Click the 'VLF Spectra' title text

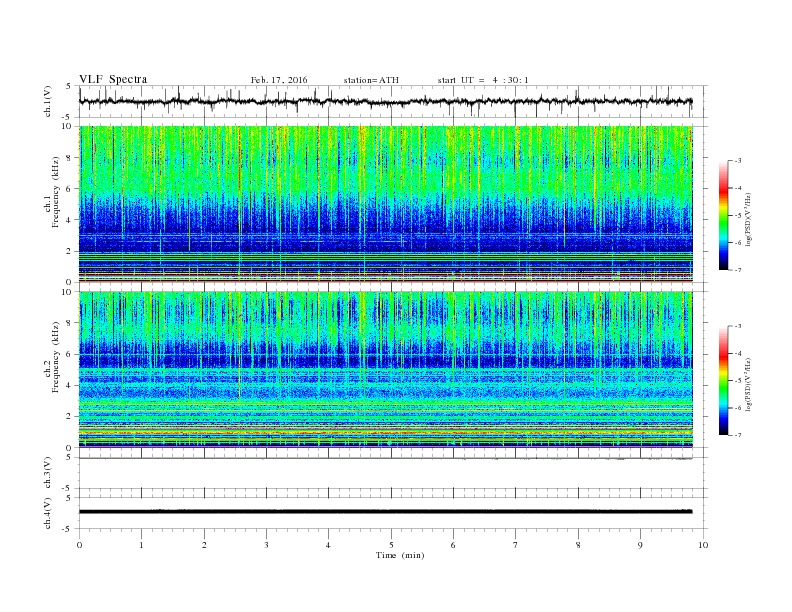[113, 79]
